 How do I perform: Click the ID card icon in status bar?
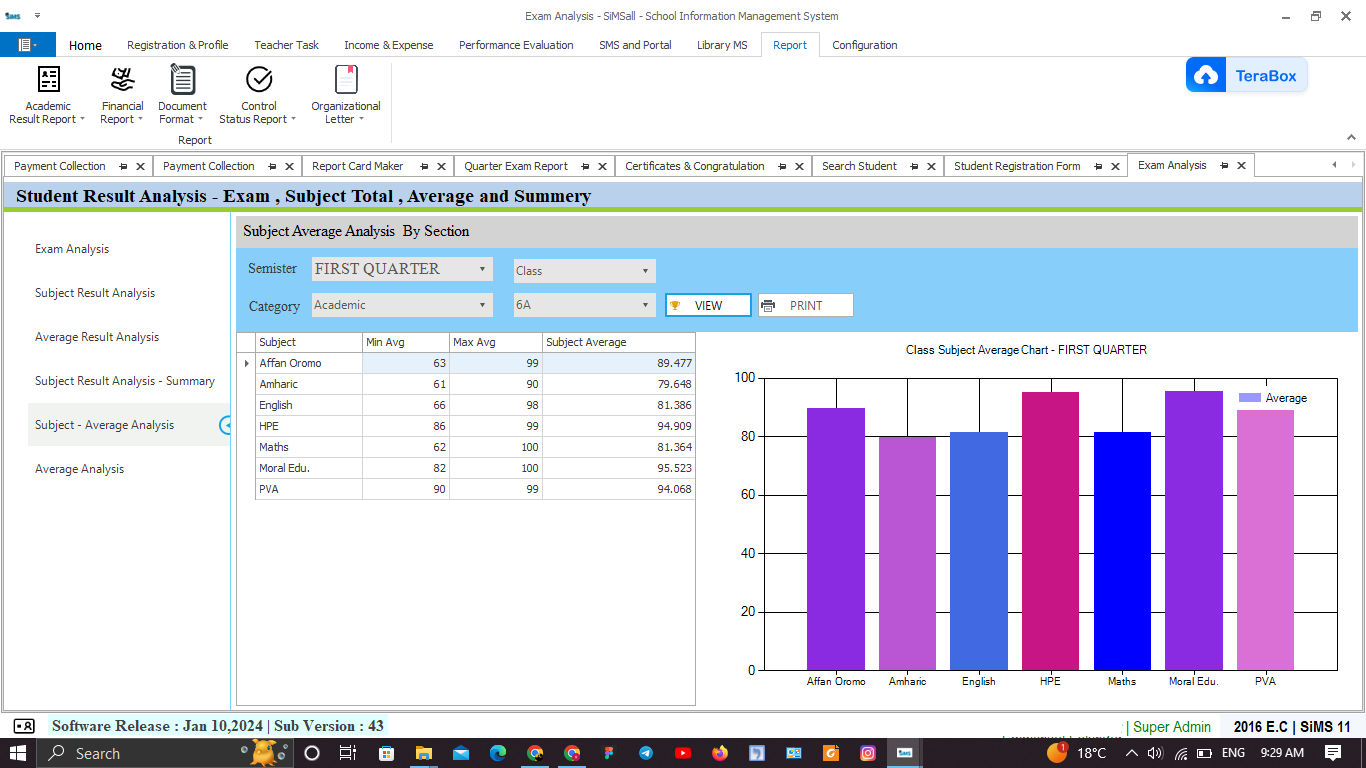click(x=23, y=726)
